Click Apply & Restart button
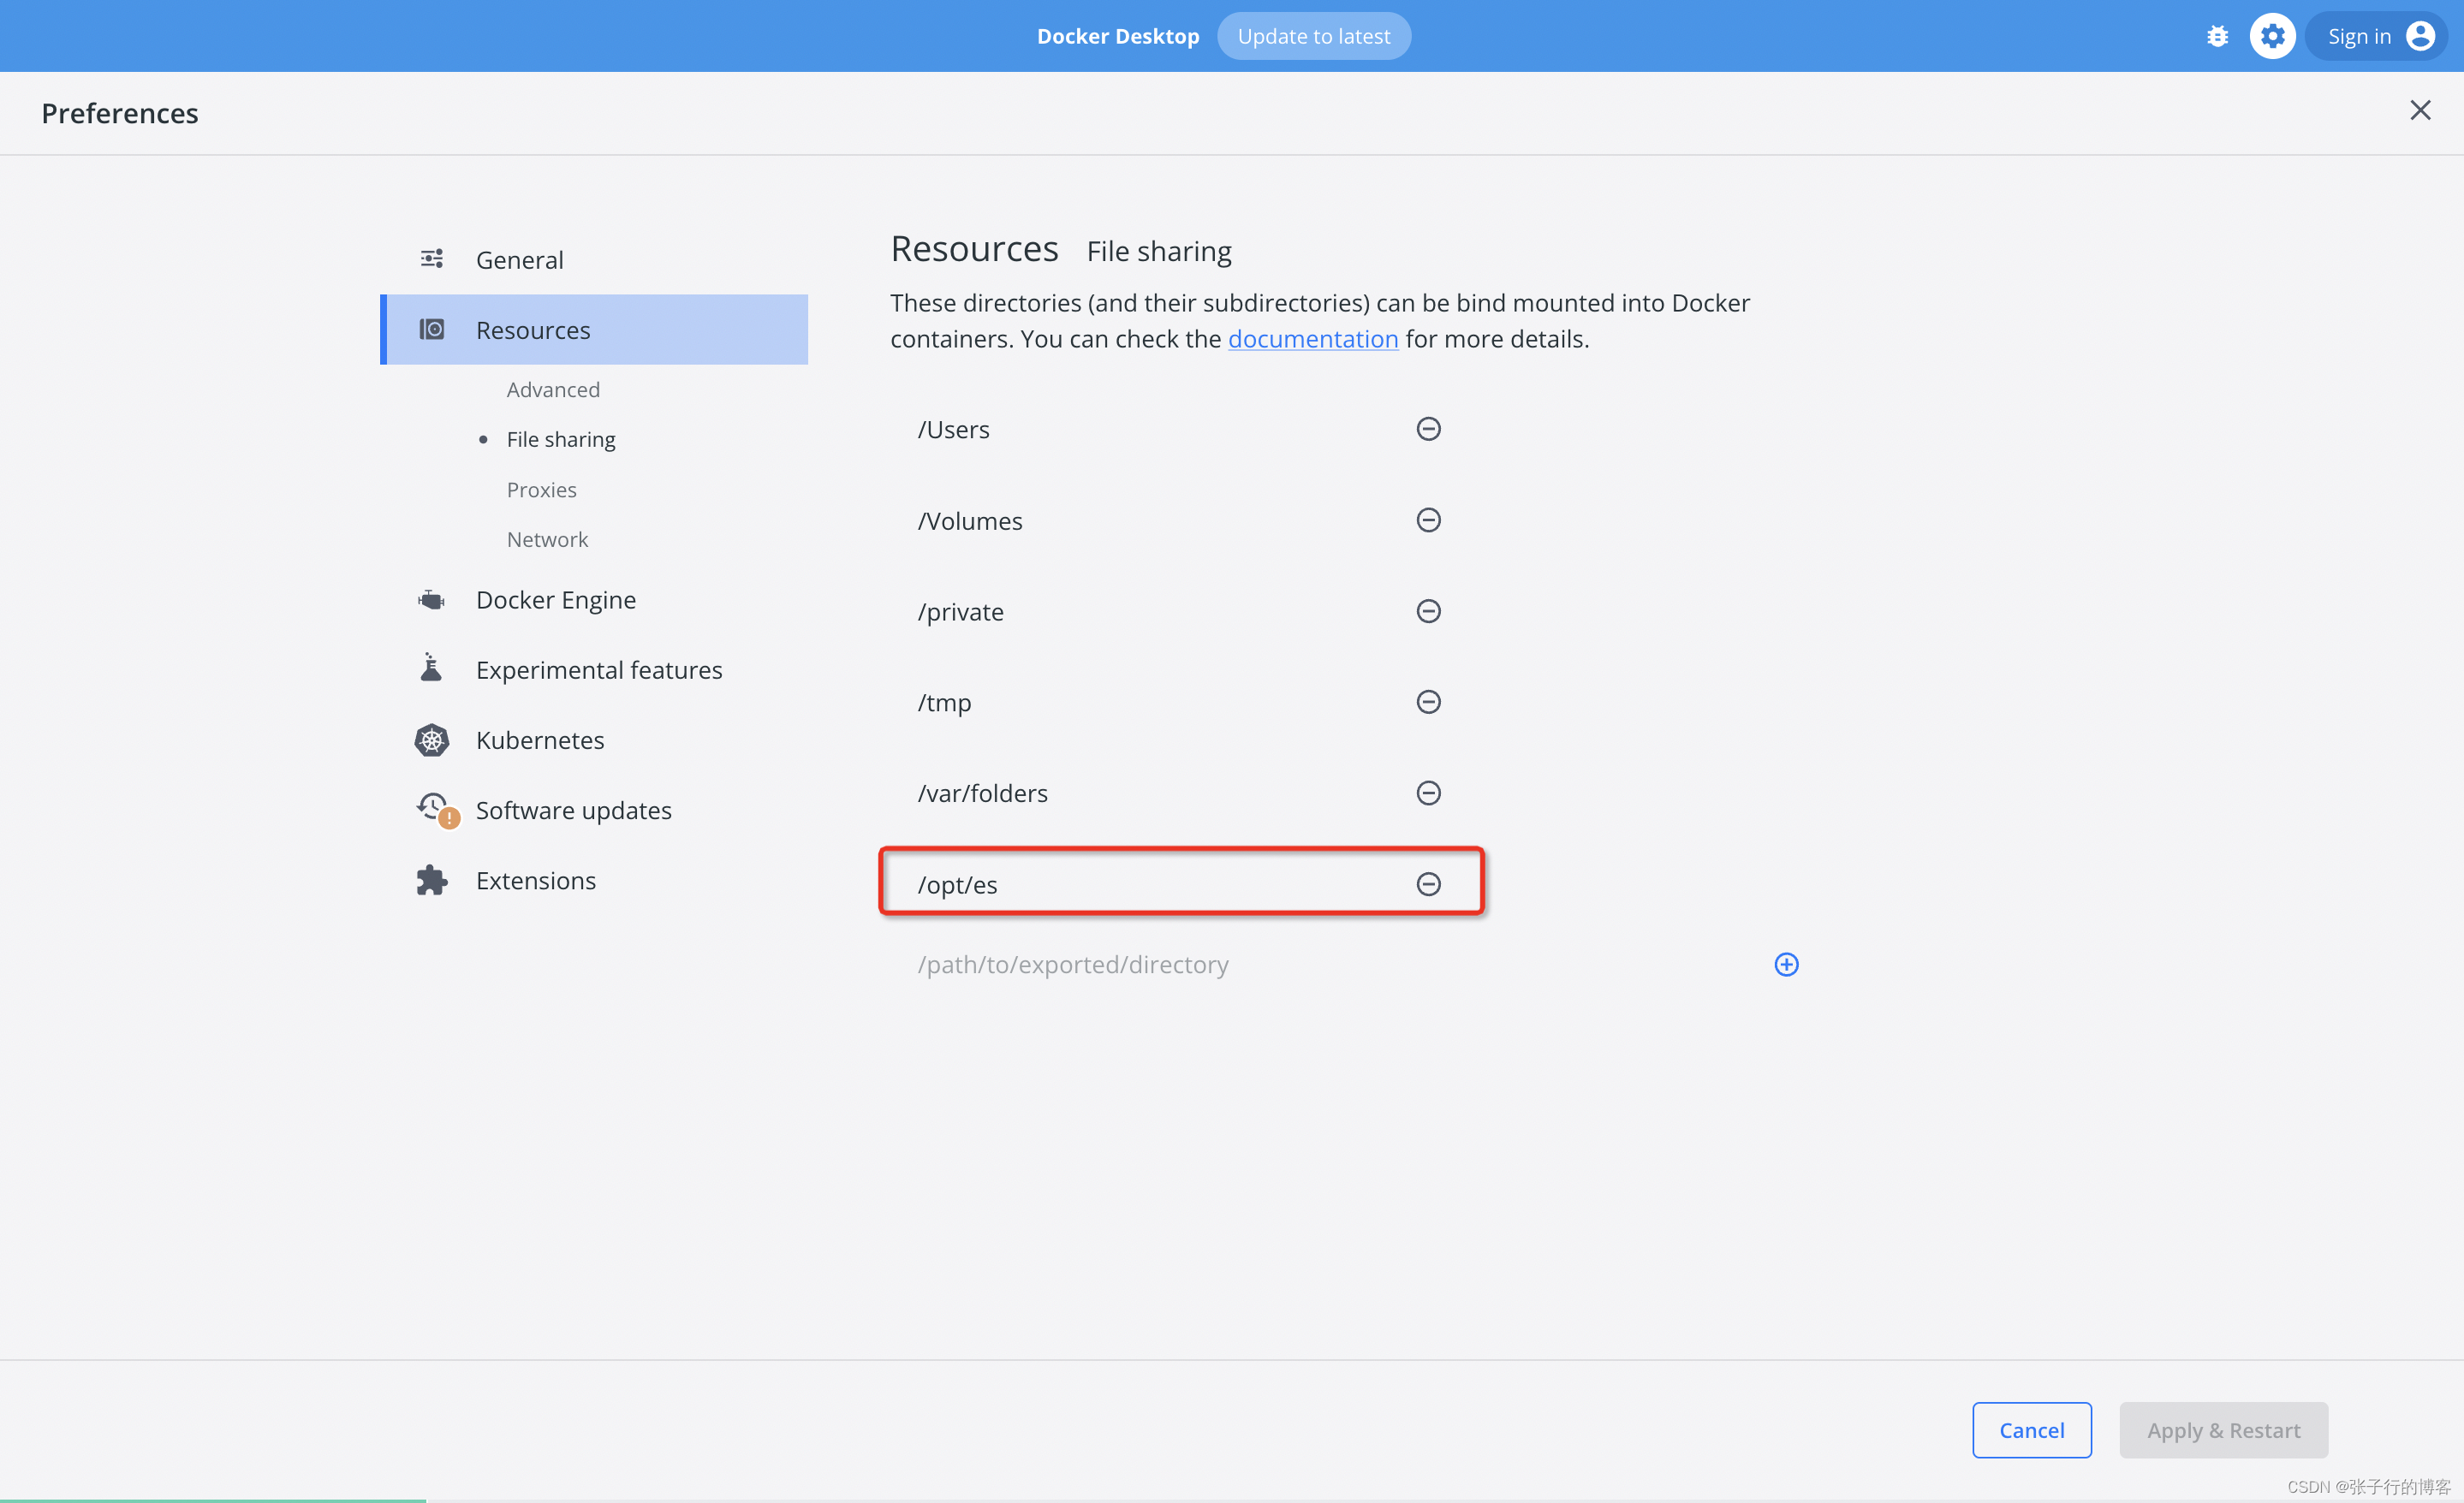This screenshot has width=2464, height=1503. coord(2223,1430)
